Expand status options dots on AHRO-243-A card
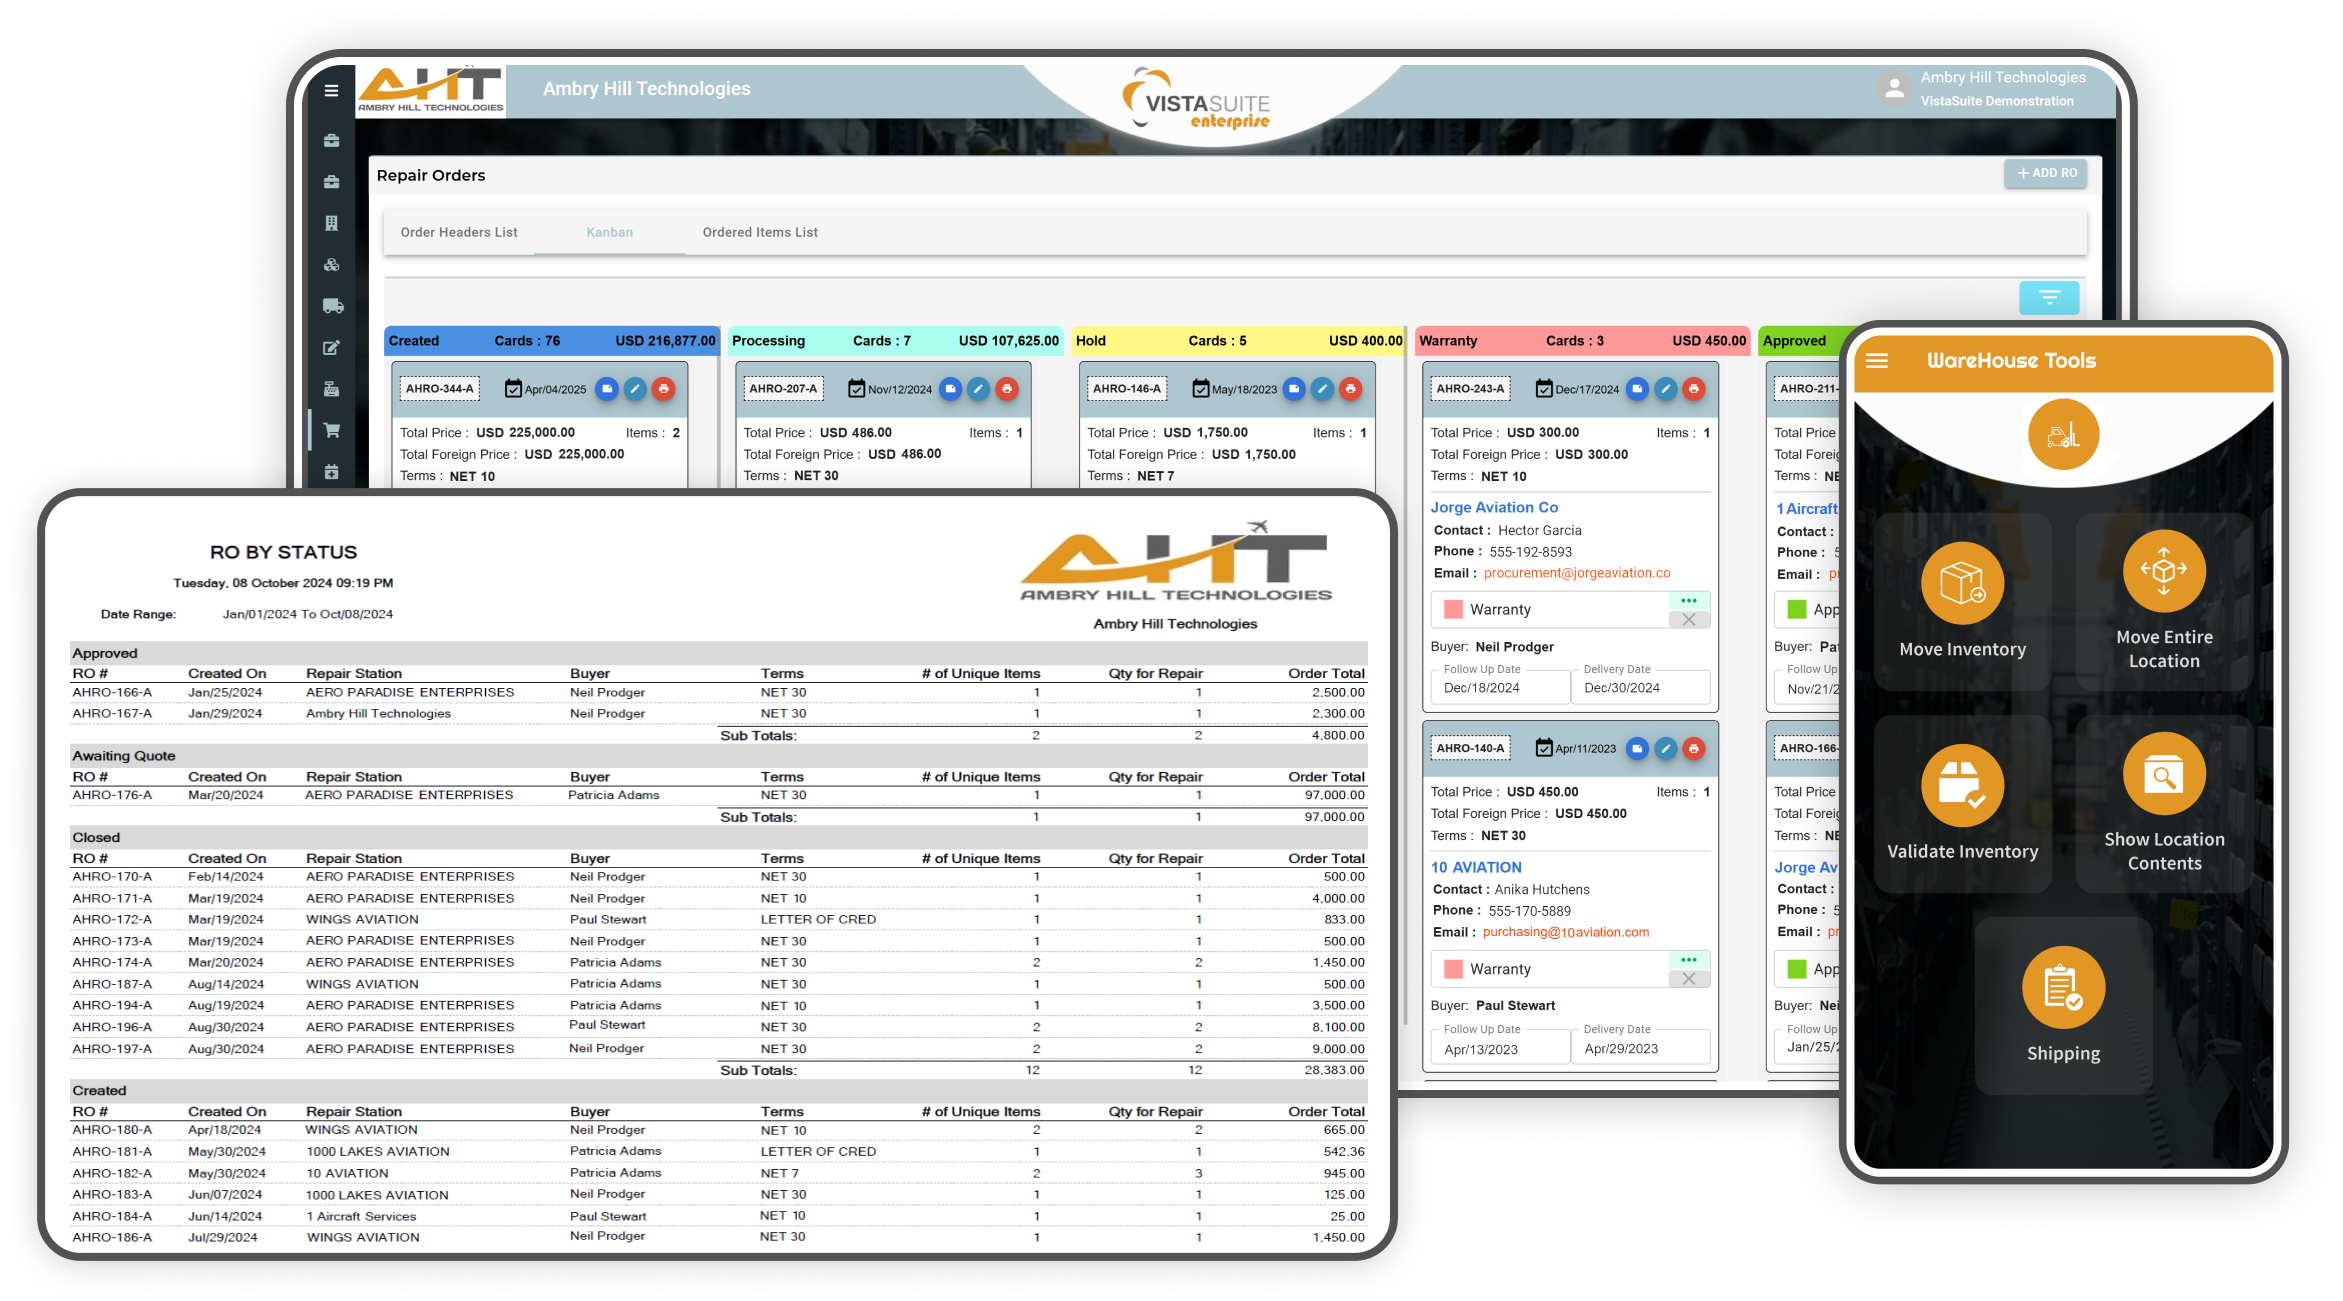Image resolution: width=2343 pixels, height=1301 pixels. [x=1689, y=601]
